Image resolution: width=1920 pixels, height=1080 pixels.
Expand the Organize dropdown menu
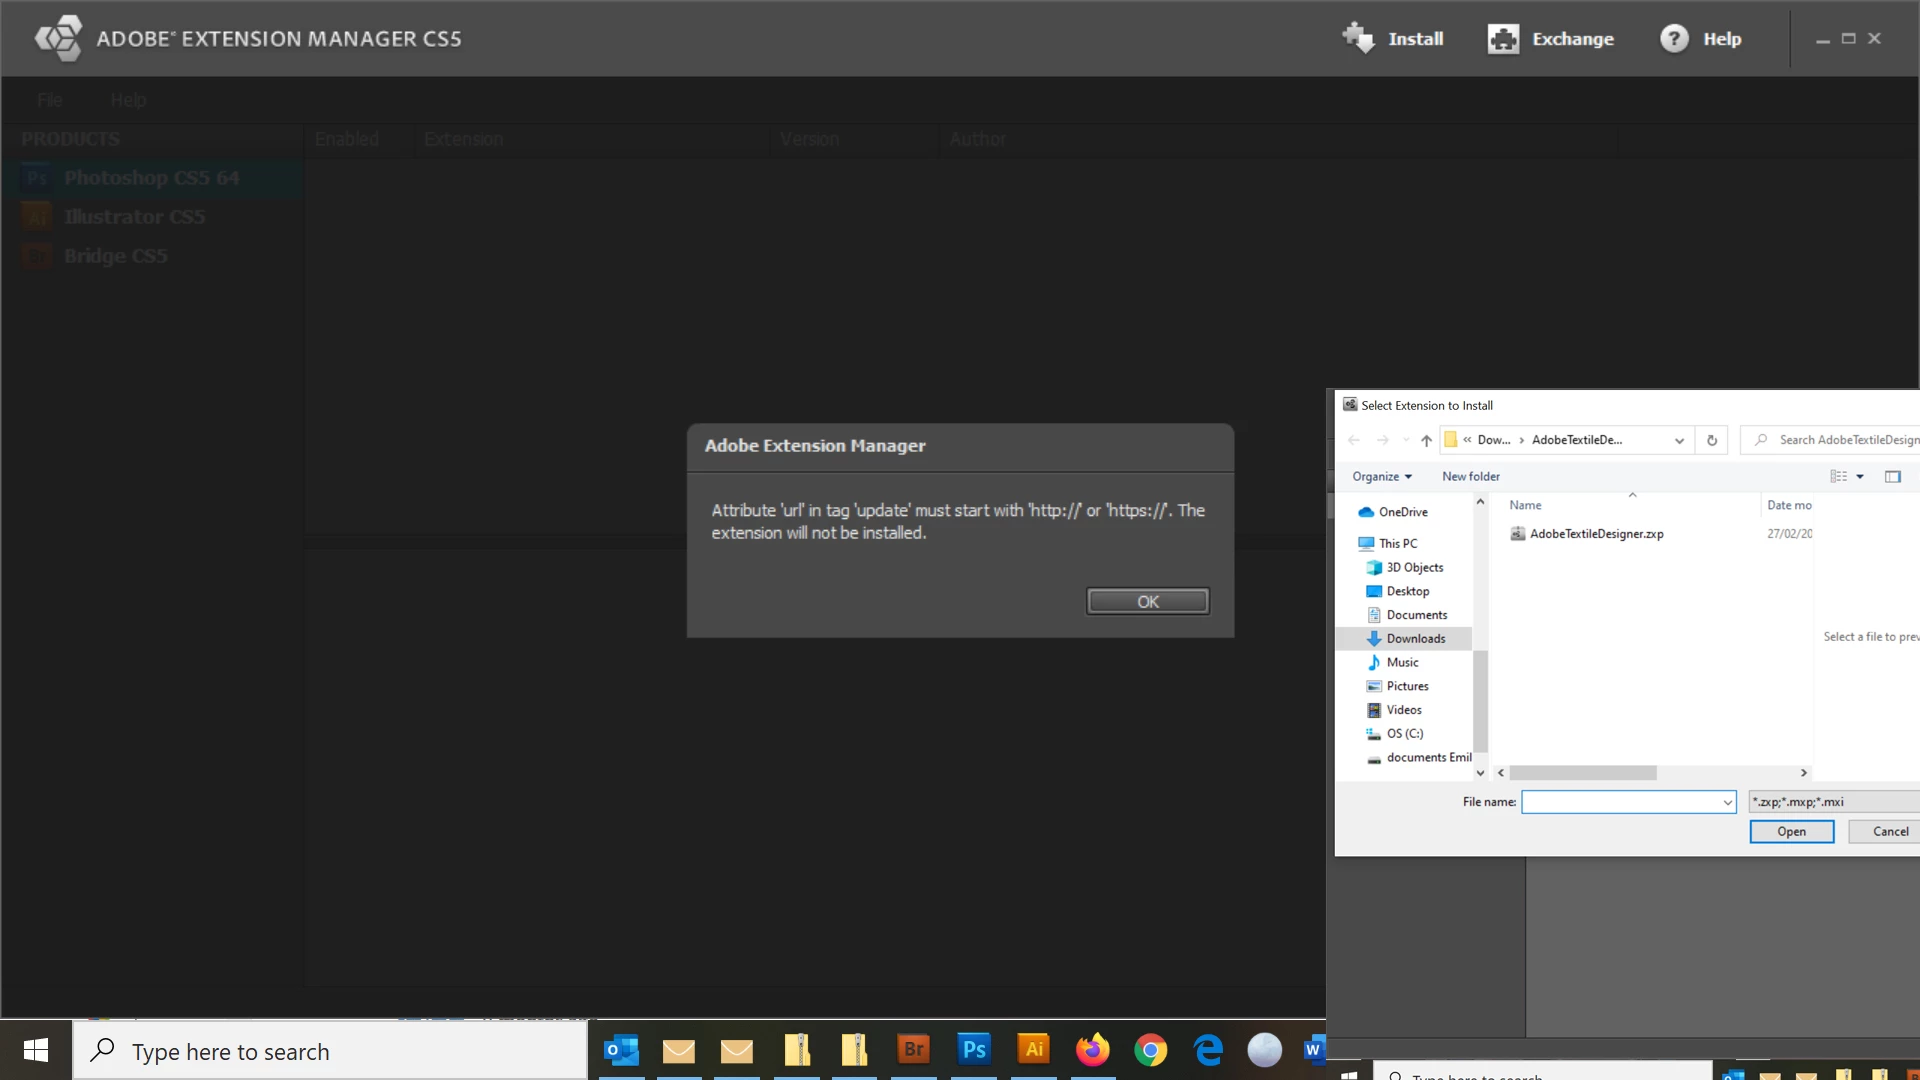(1382, 476)
